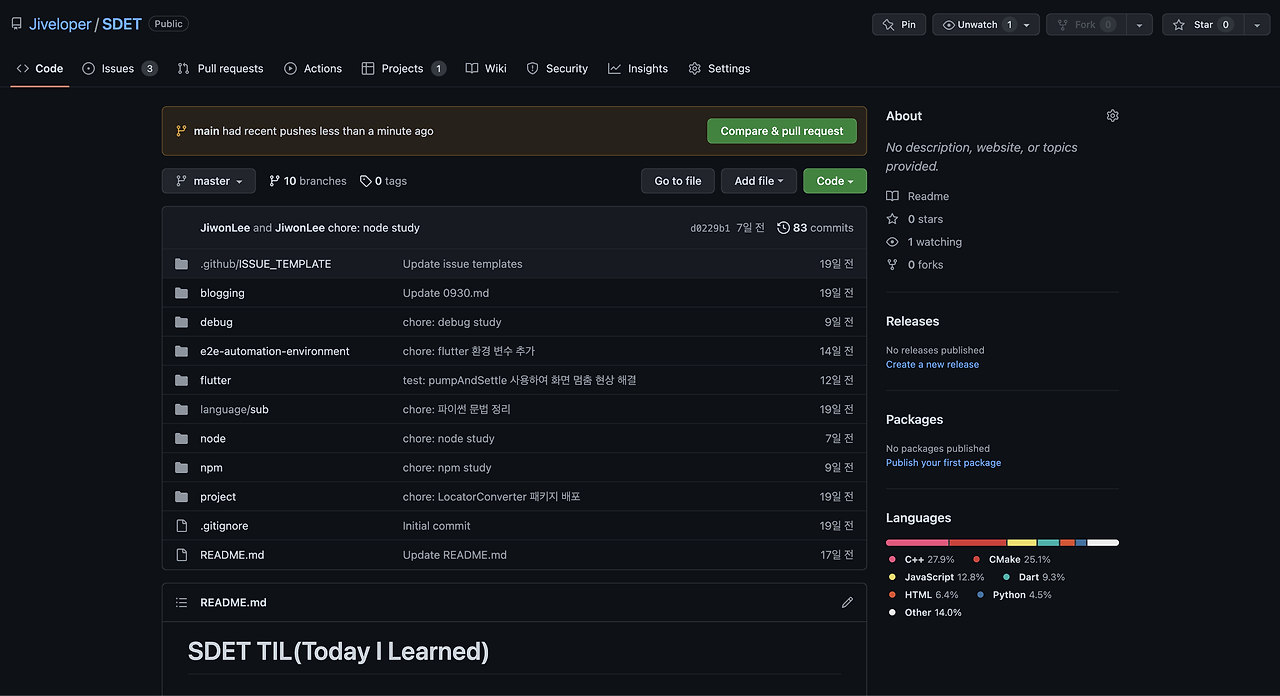
Task: Open the Releases heading link
Action: [912, 321]
